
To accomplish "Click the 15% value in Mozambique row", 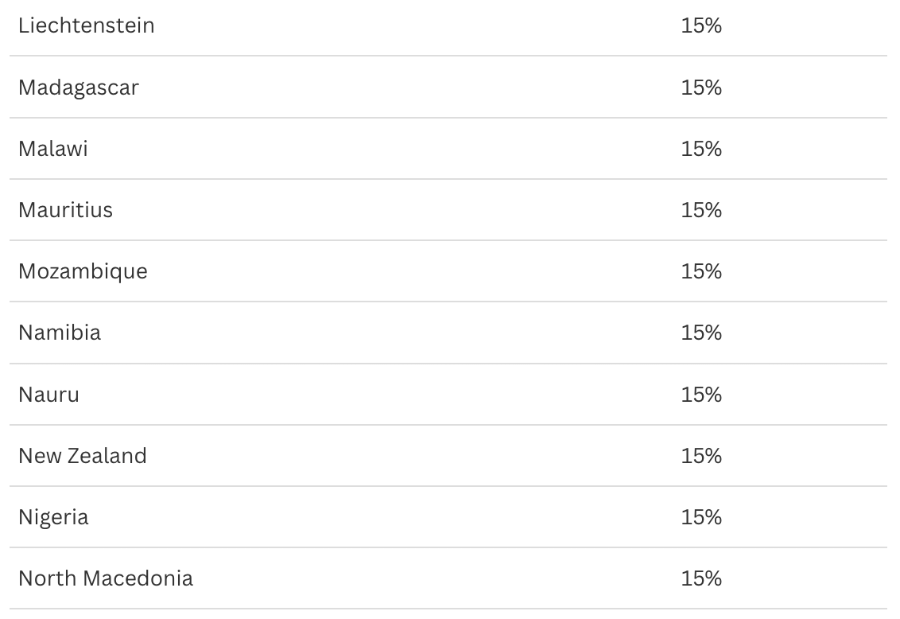I will point(701,271).
